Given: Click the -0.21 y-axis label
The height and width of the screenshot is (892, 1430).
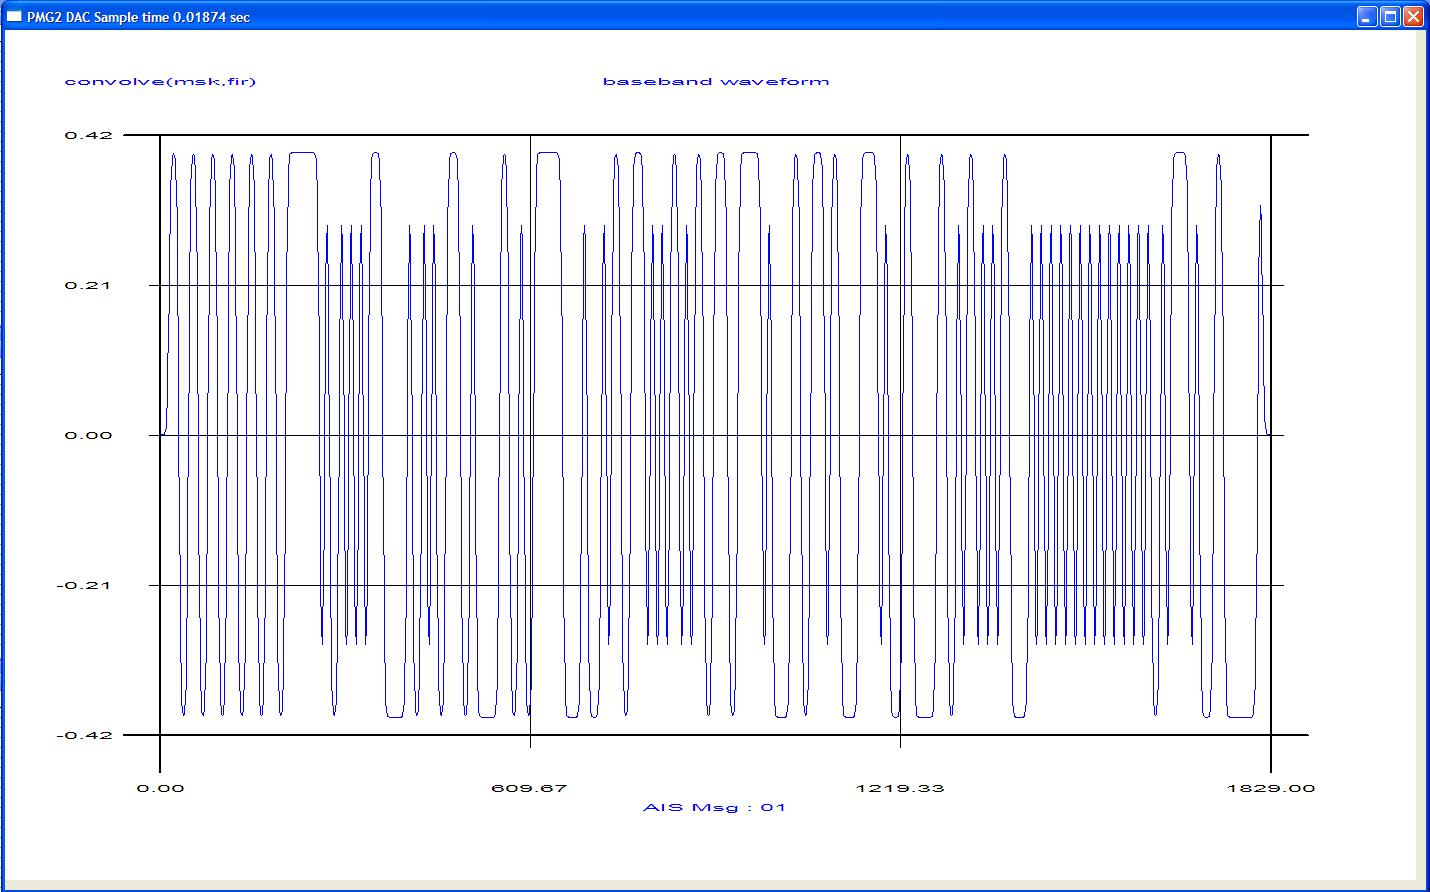Looking at the screenshot, I should [85, 585].
